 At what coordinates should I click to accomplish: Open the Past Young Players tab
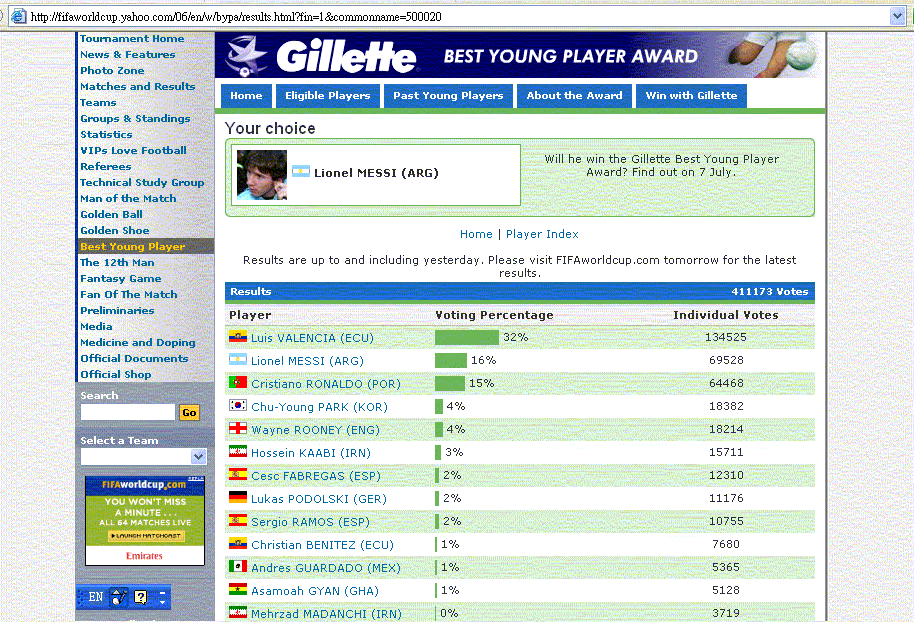click(448, 96)
